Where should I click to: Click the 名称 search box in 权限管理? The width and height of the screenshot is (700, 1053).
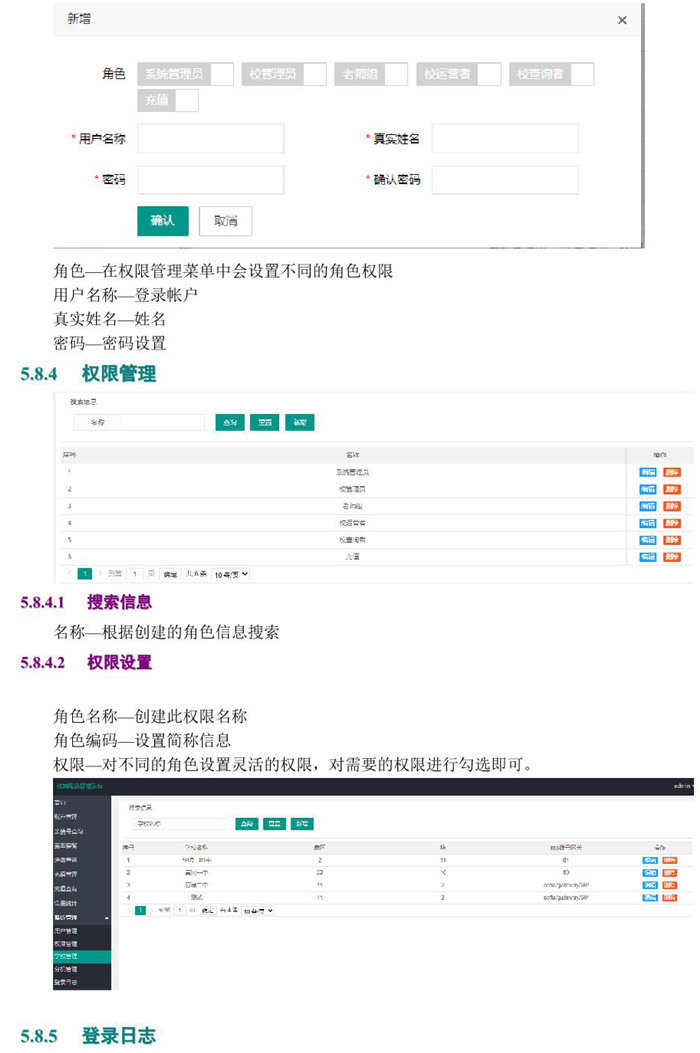pyautogui.click(x=138, y=423)
